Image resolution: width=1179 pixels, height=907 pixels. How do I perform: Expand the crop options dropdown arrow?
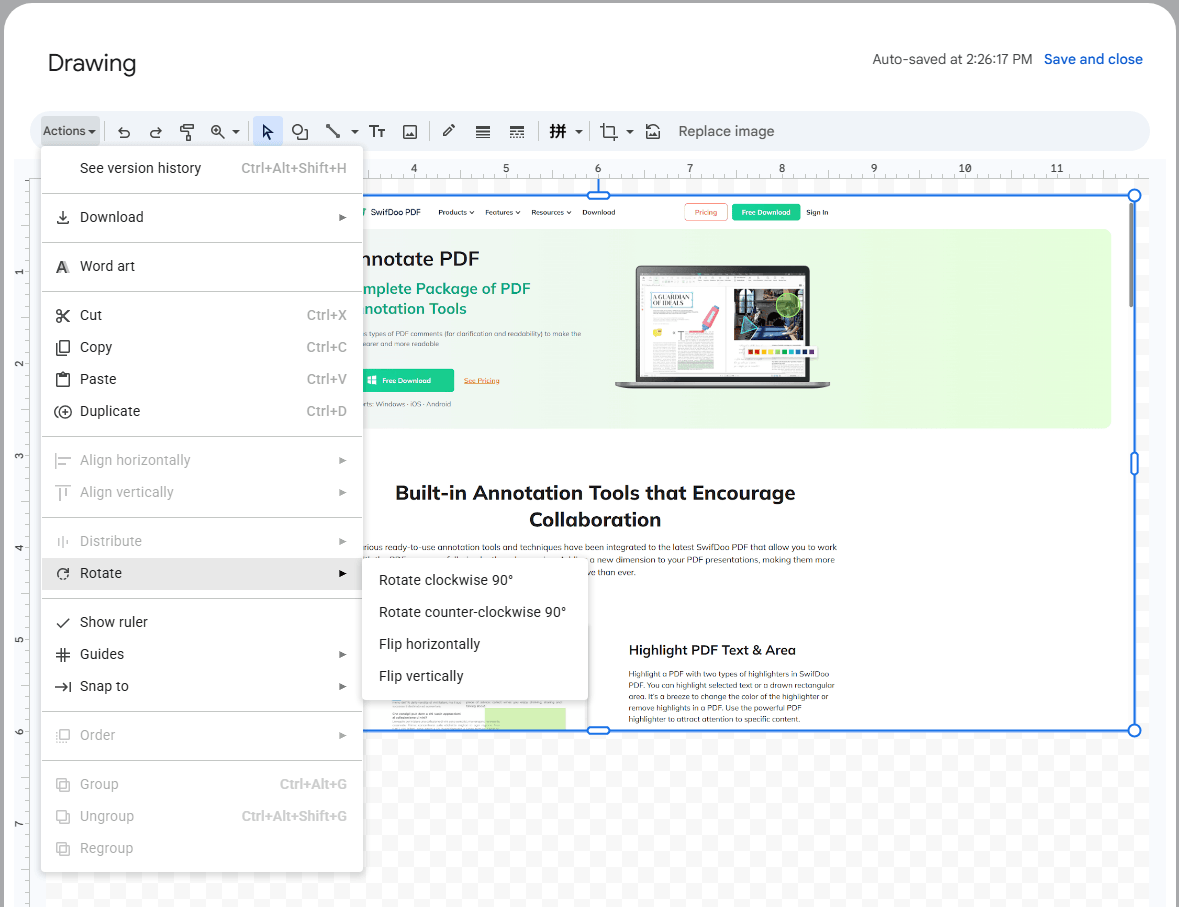coord(630,132)
